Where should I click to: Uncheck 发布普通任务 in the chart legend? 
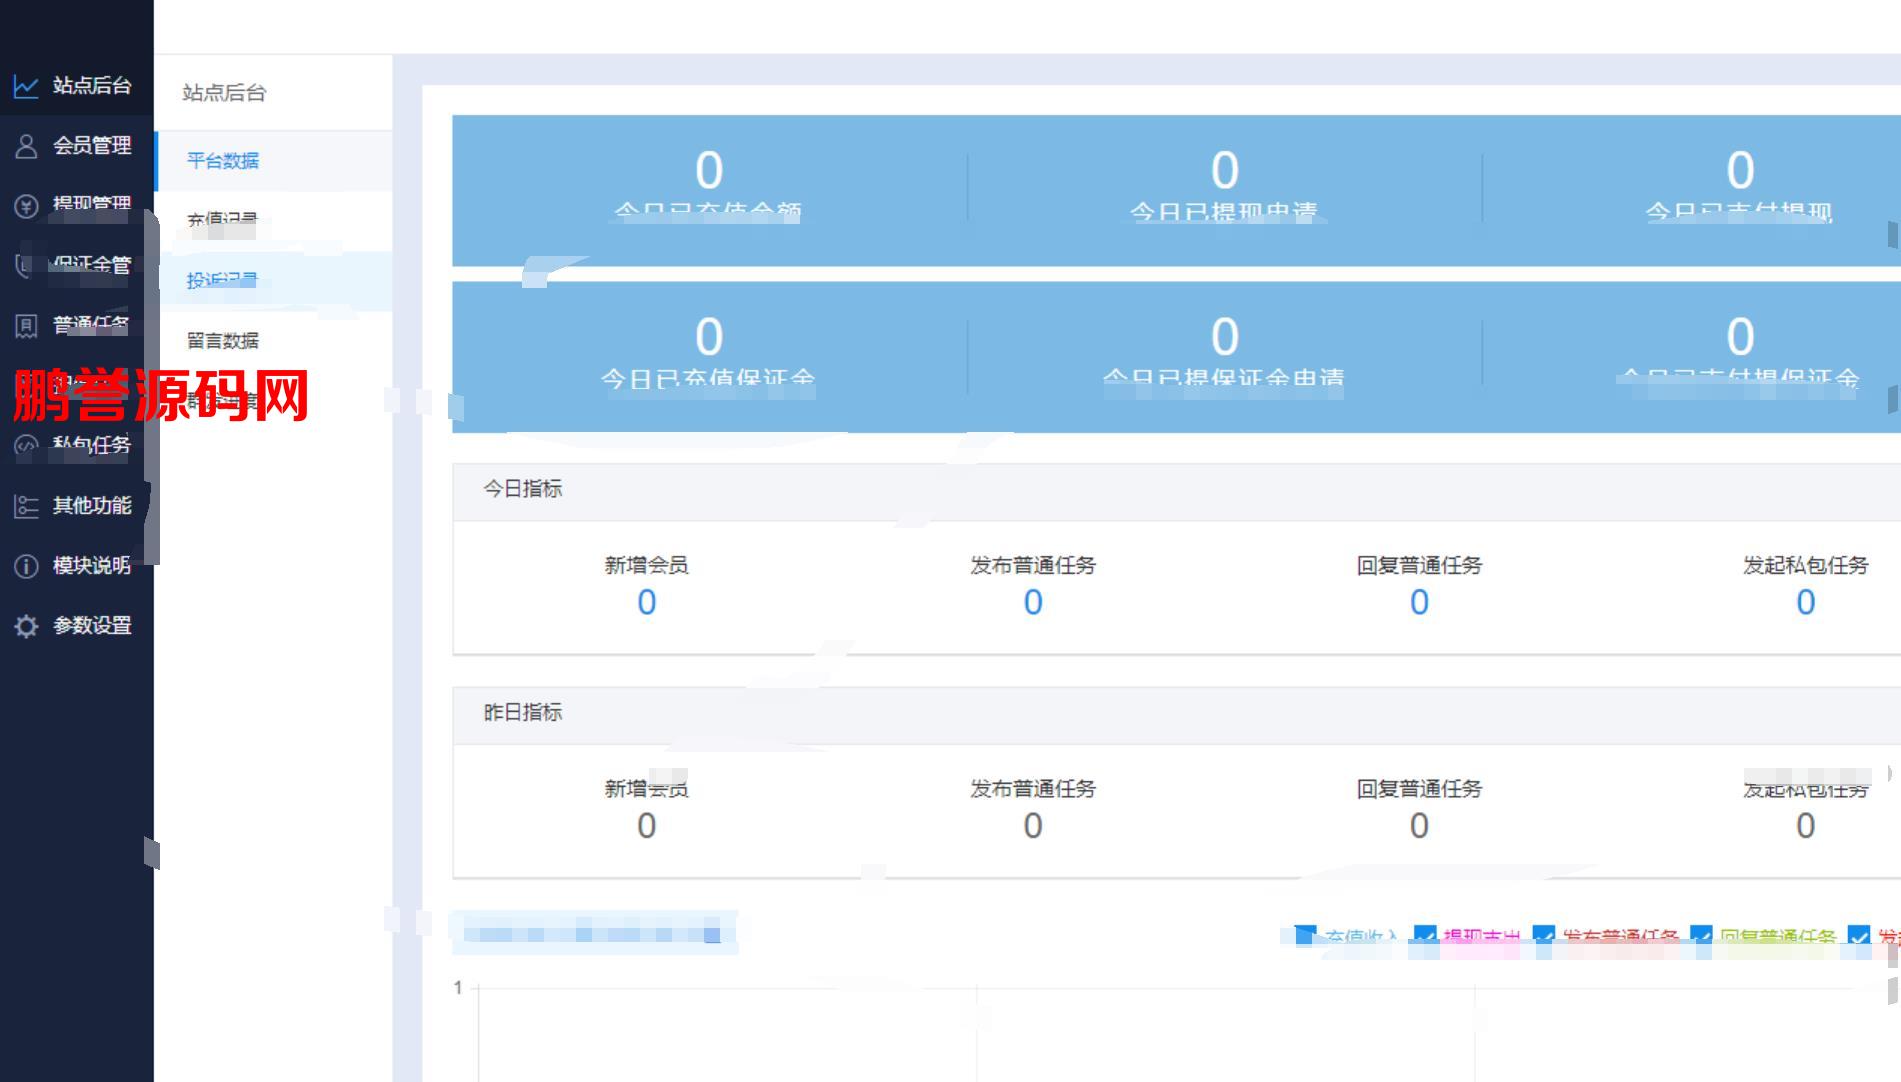(1544, 936)
